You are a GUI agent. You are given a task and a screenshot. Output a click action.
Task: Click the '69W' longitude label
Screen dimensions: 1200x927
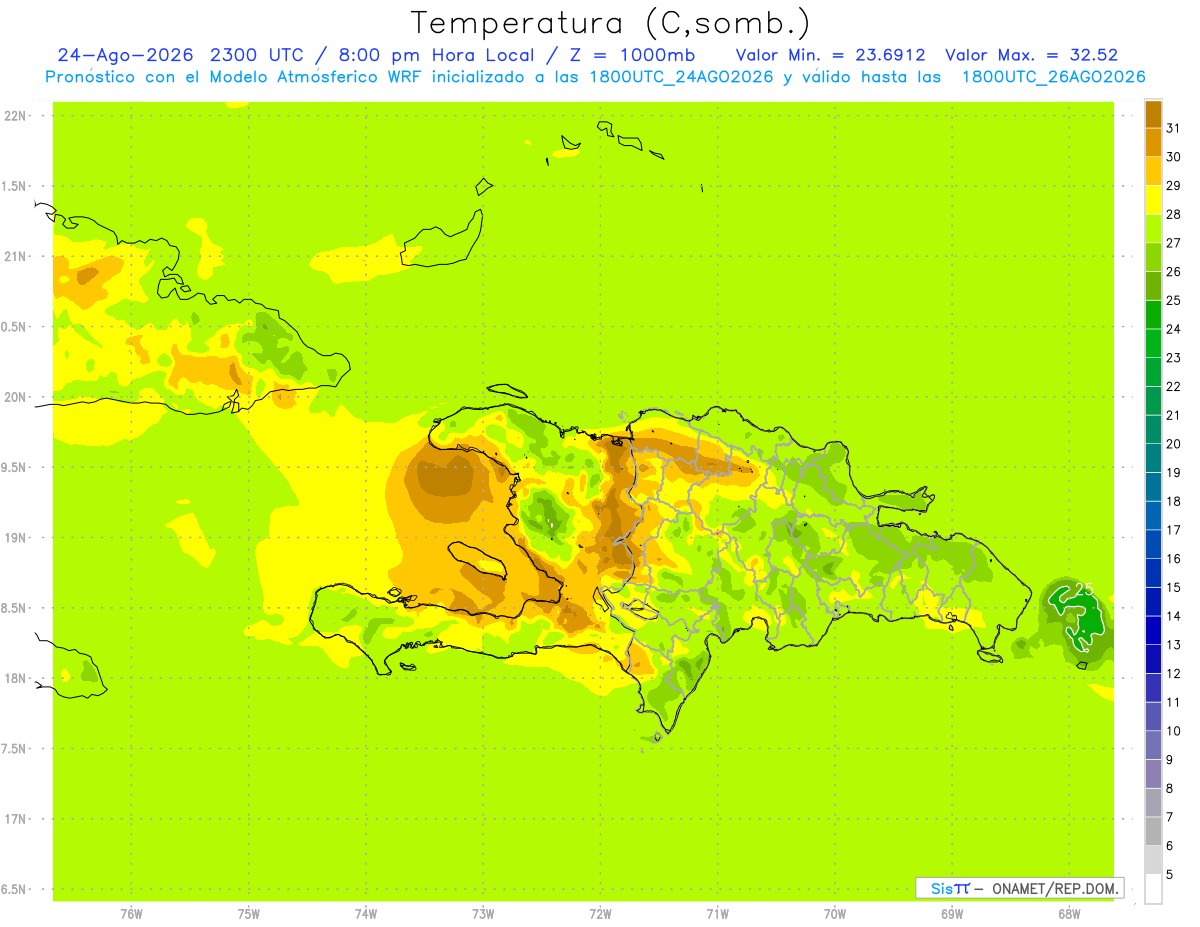(x=952, y=913)
